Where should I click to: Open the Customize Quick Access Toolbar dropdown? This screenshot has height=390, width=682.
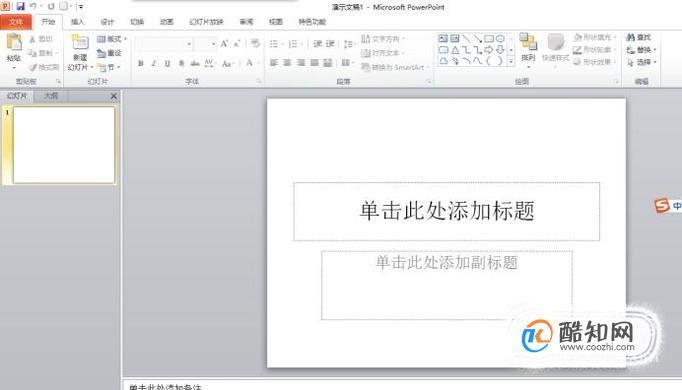81,7
